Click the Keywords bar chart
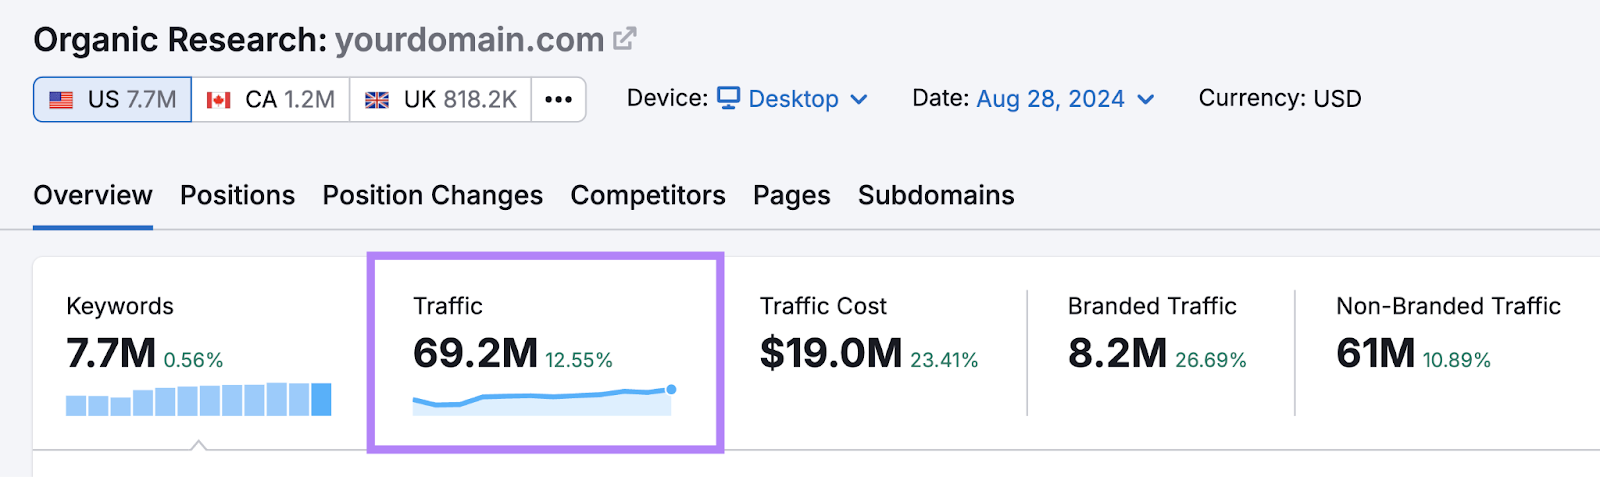Viewport: 1600px width, 477px height. click(x=198, y=399)
